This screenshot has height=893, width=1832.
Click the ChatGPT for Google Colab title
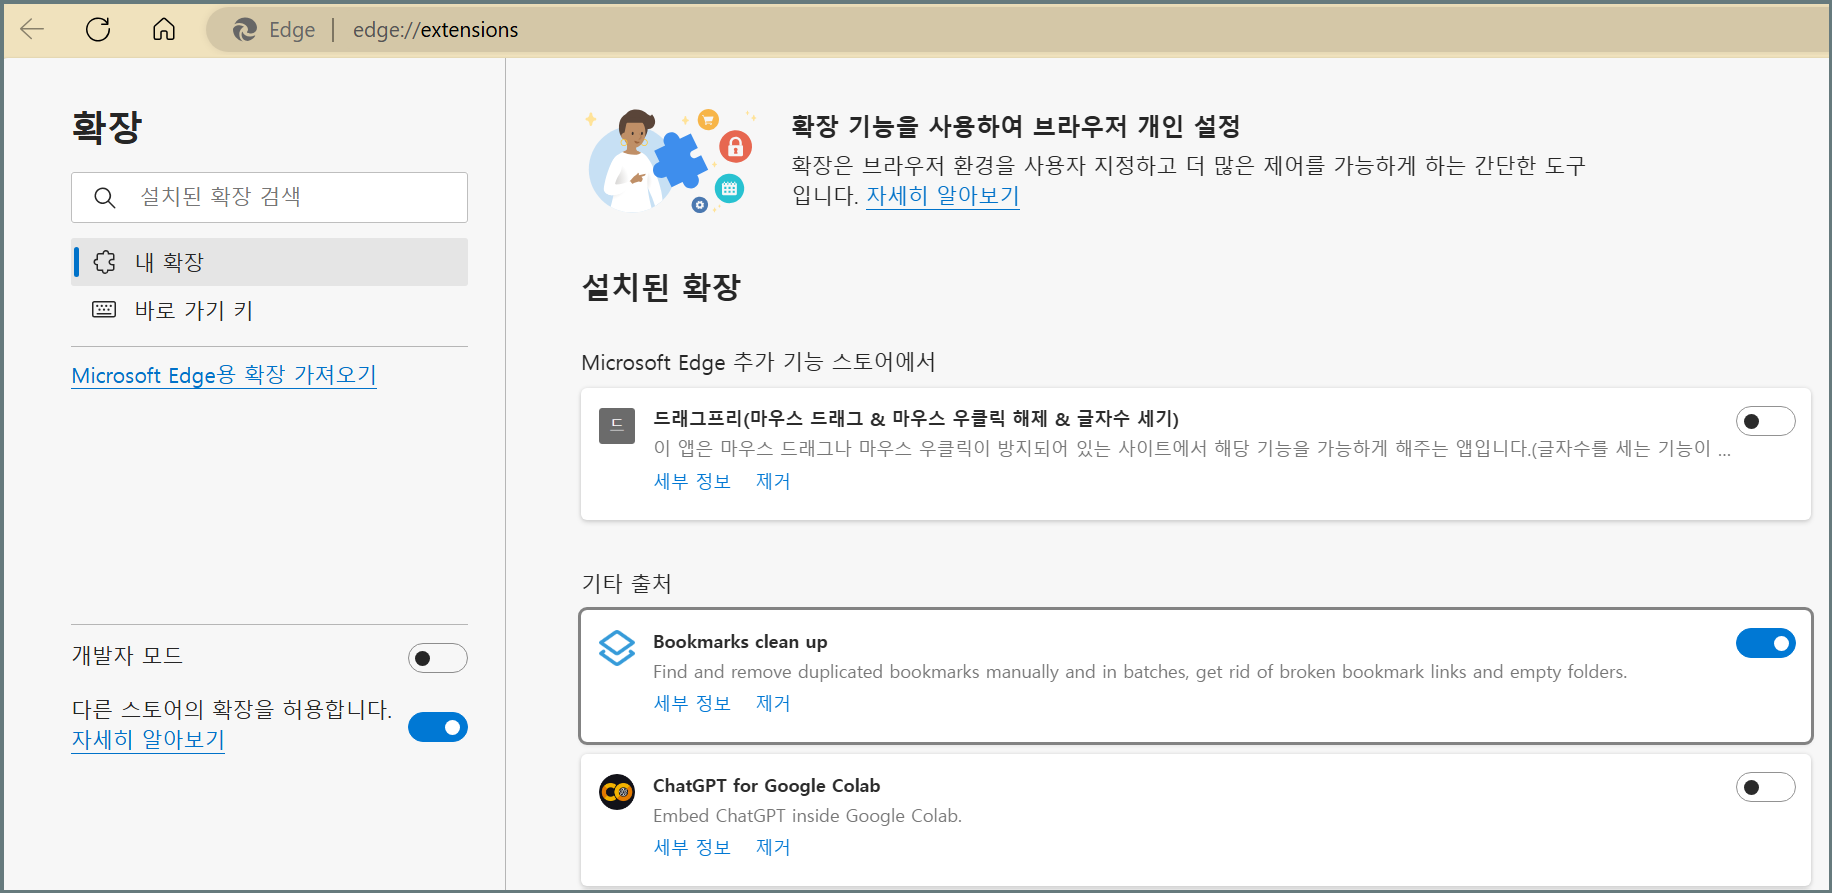(x=766, y=786)
